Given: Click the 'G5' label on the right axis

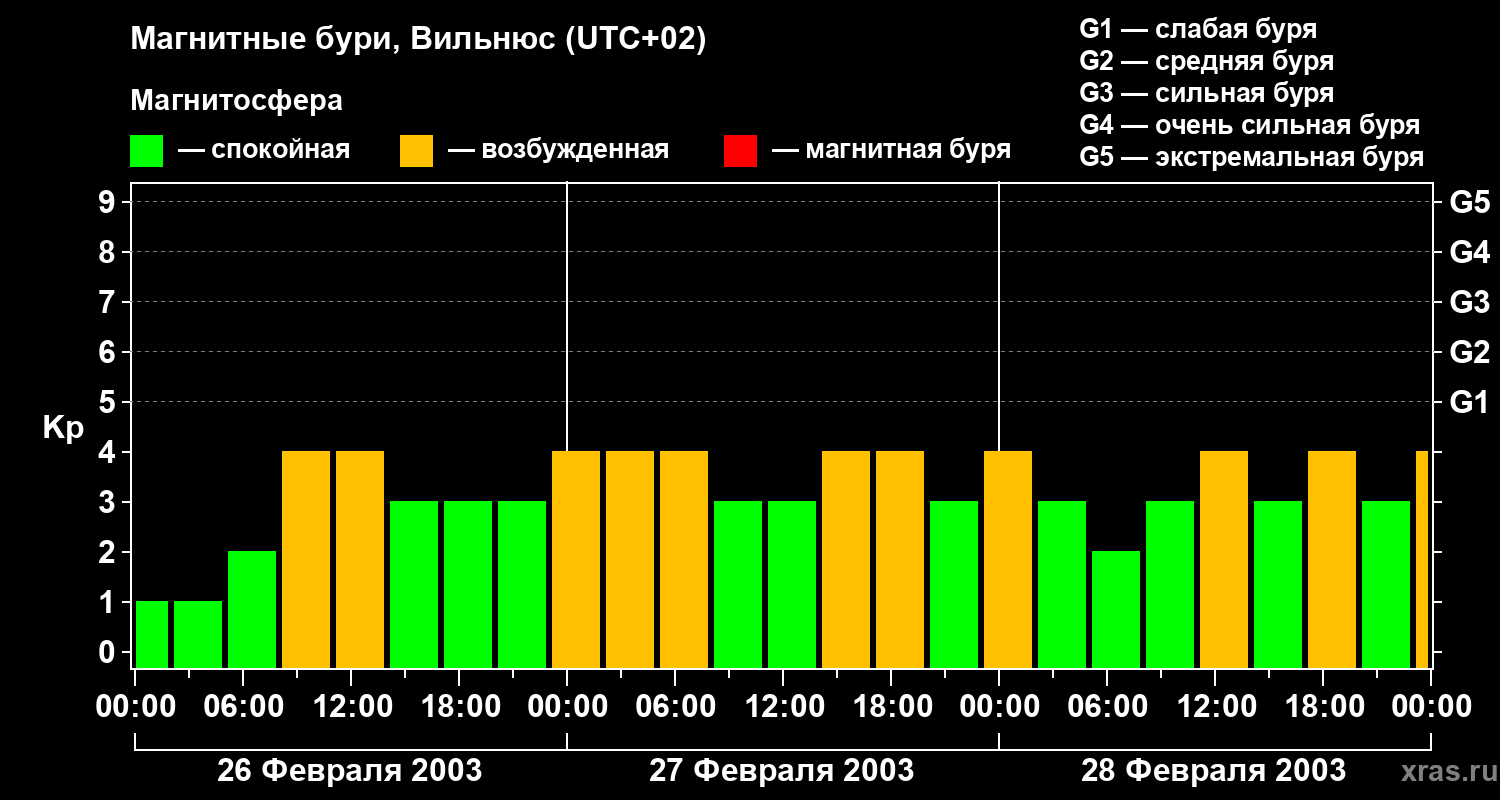Looking at the screenshot, I should pyautogui.click(x=1469, y=202).
